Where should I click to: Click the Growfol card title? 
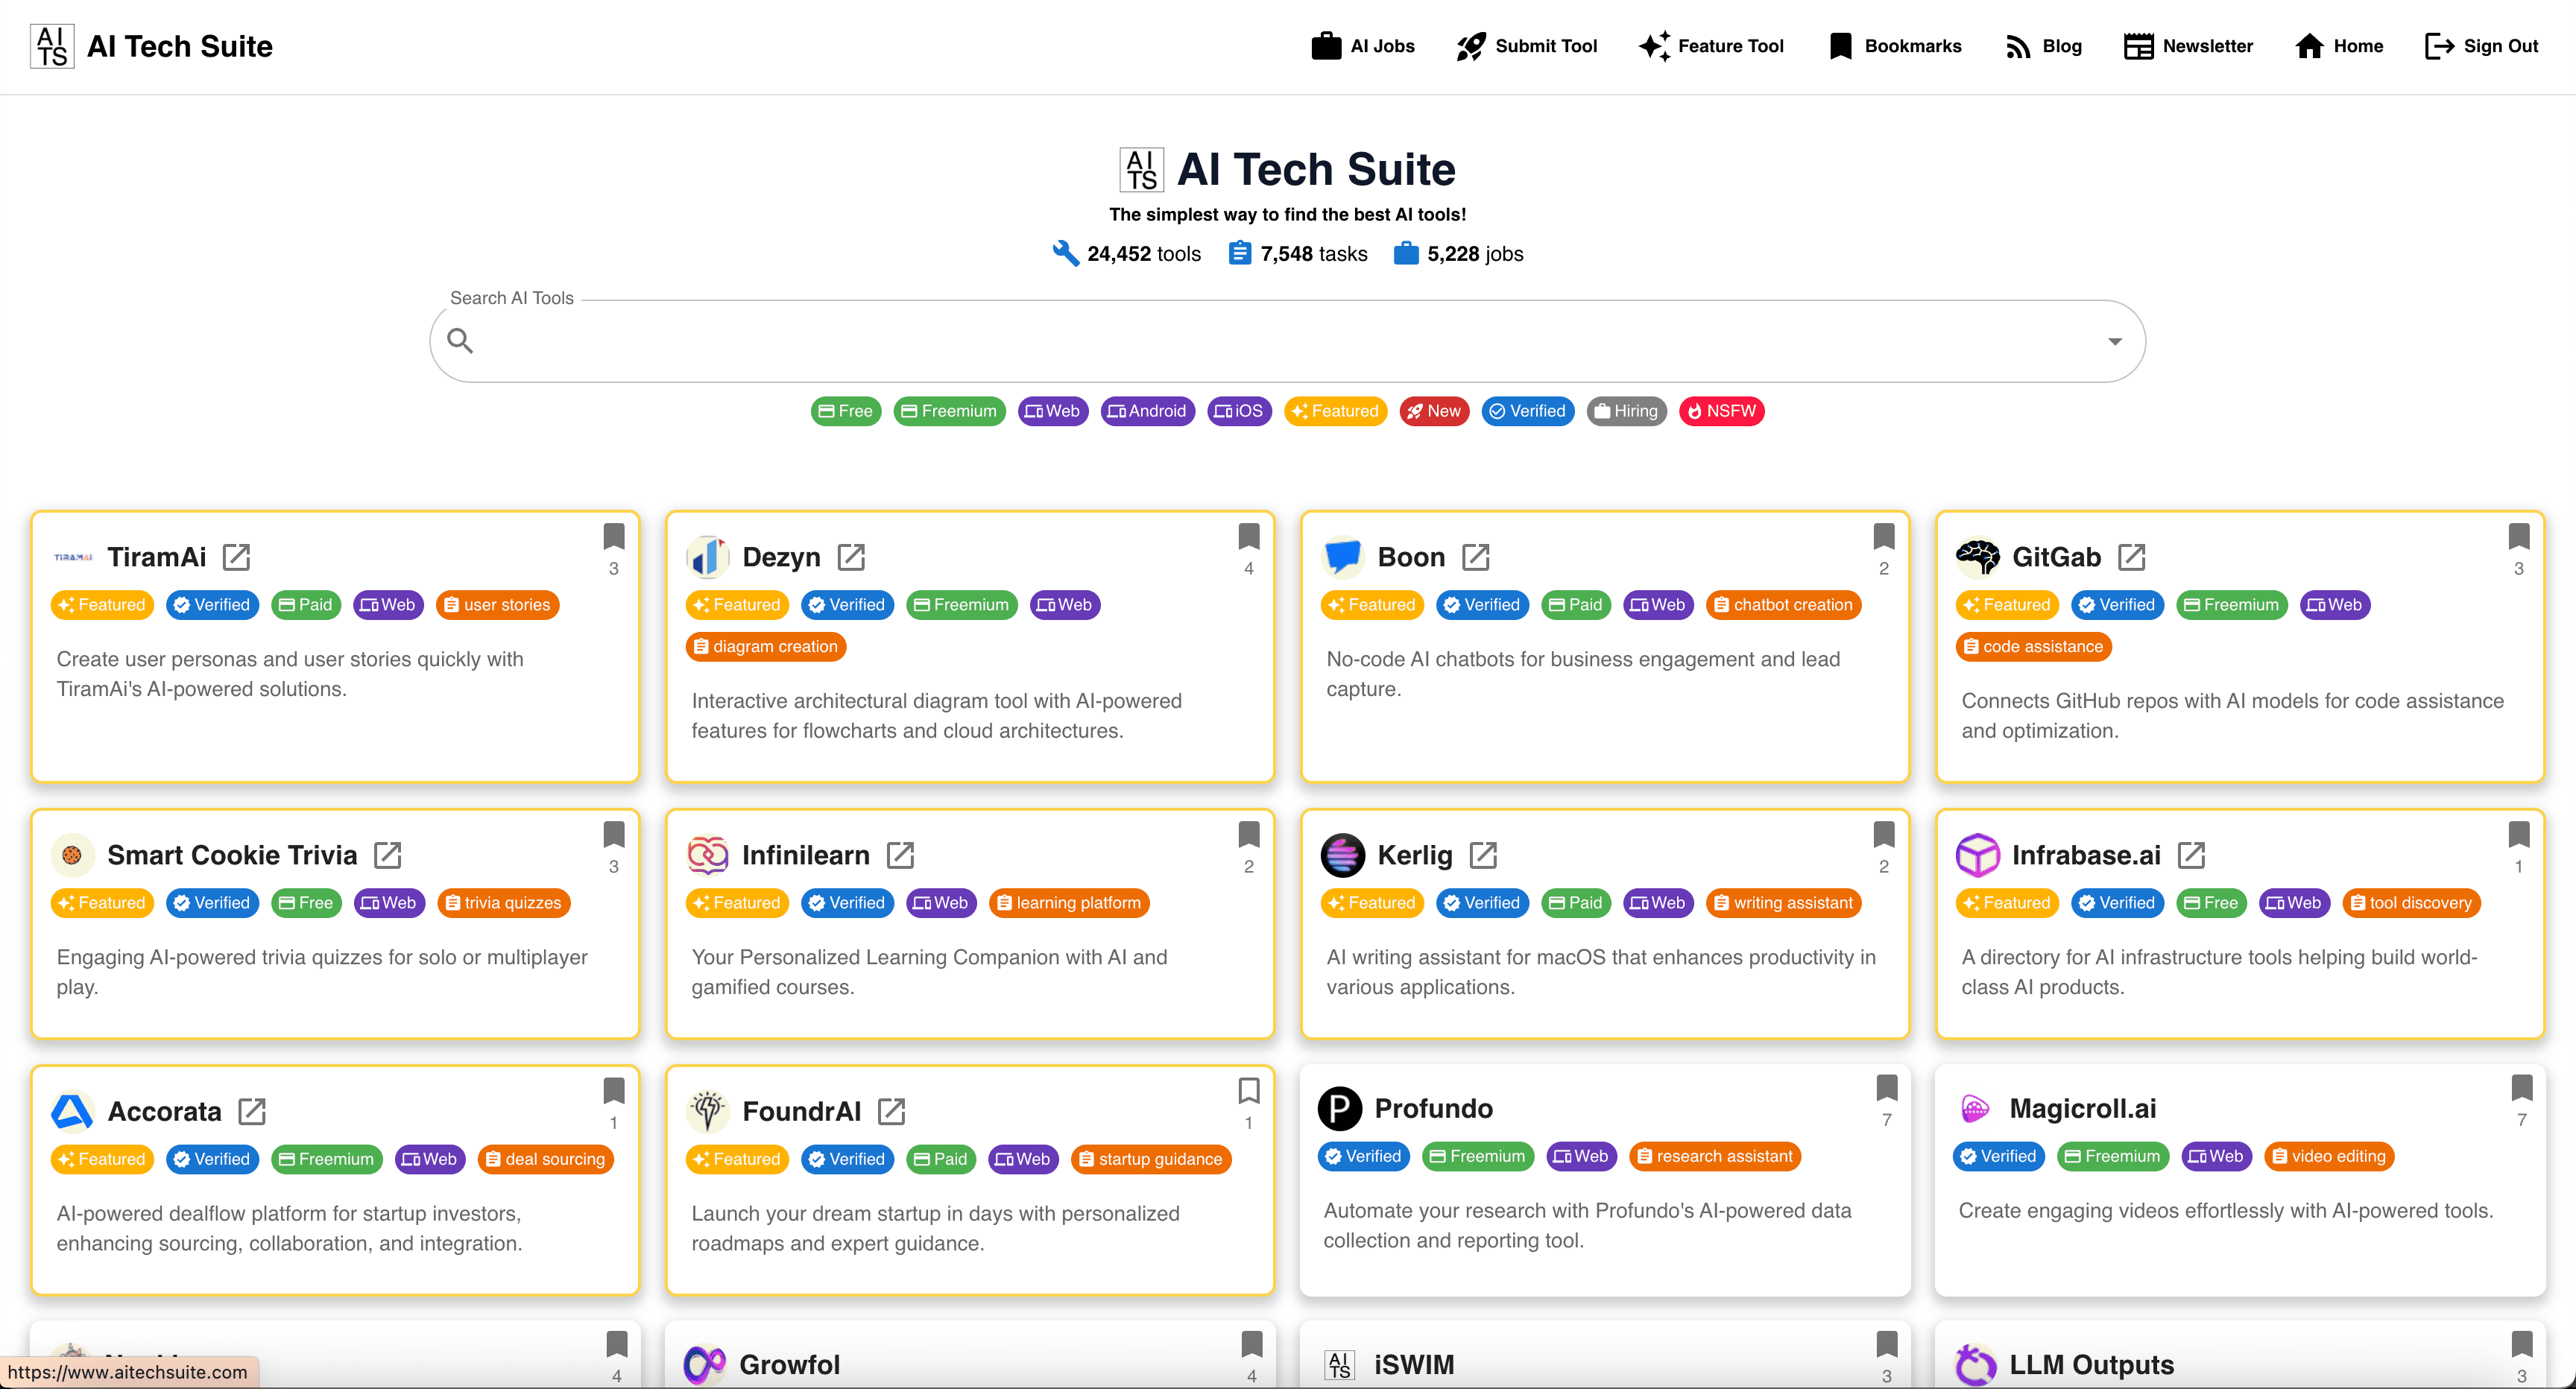790,1364
